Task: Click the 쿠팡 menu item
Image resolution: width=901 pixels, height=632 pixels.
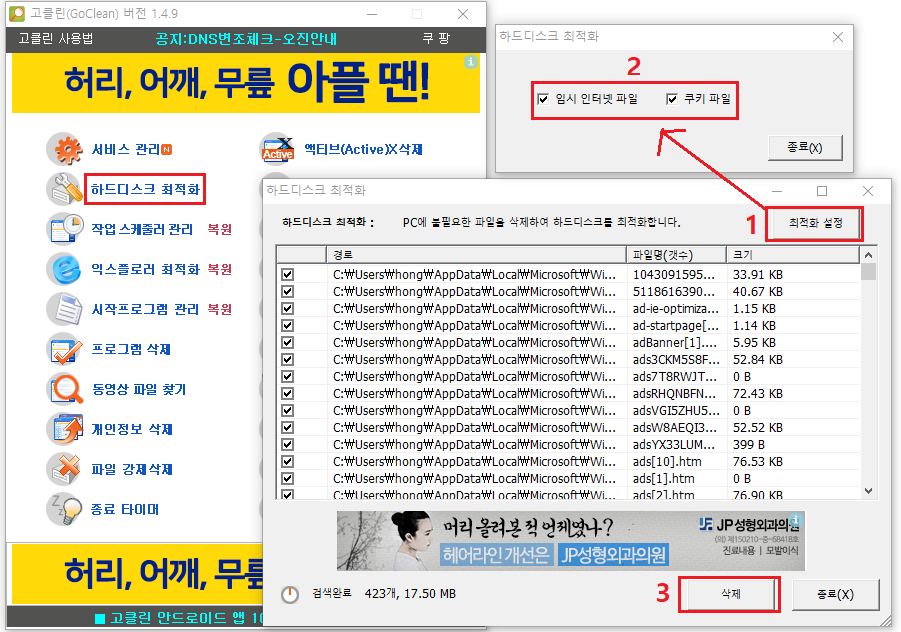Action: (436, 38)
